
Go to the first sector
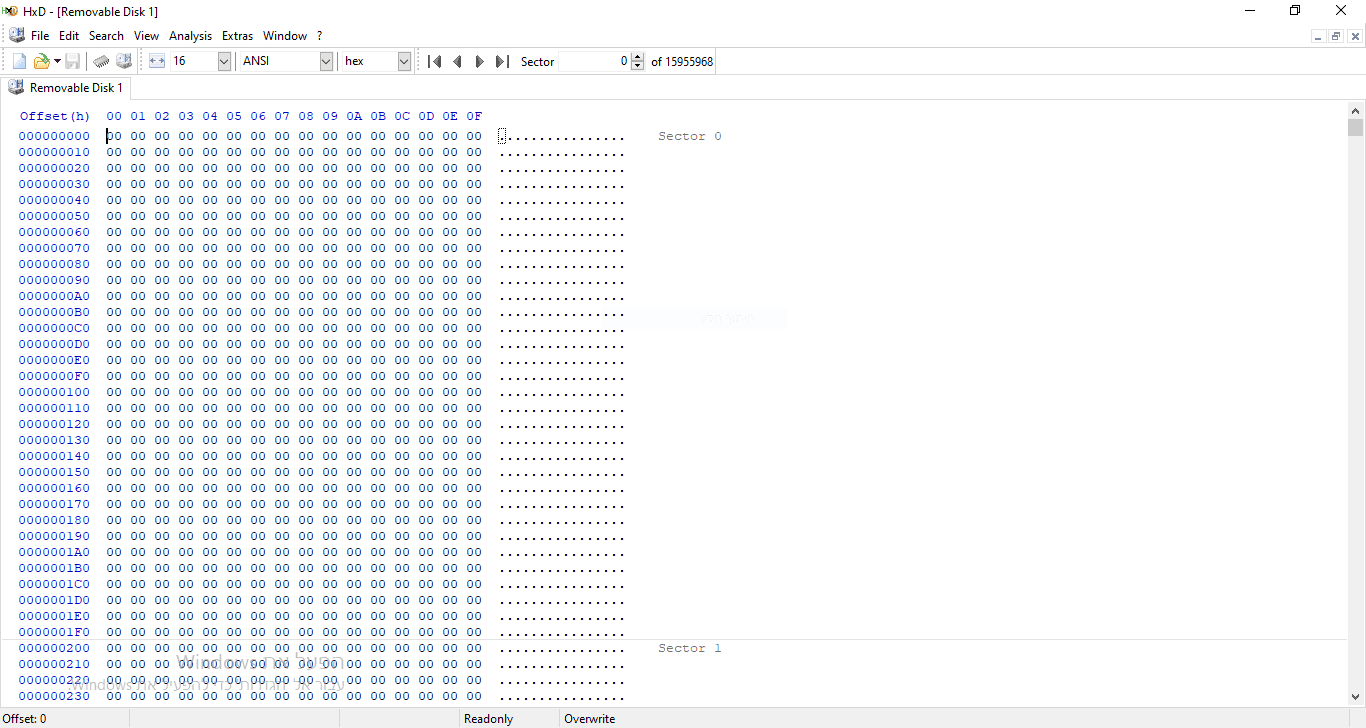pos(434,61)
